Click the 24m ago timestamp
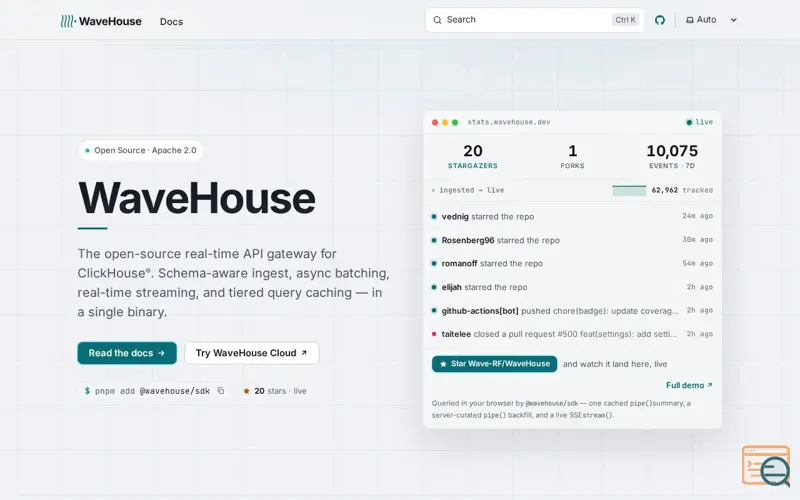800x500 pixels. pos(697,216)
